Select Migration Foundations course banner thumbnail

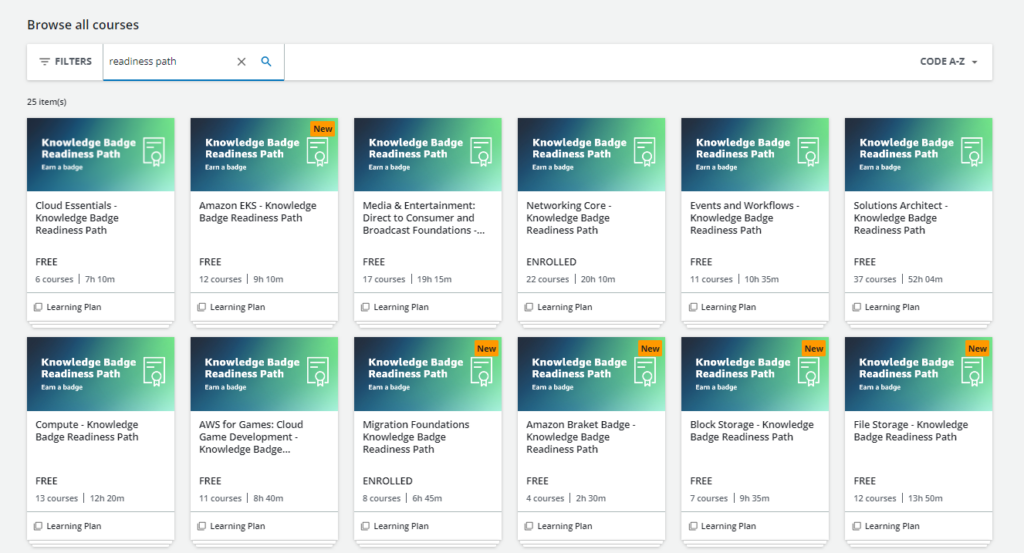(428, 373)
